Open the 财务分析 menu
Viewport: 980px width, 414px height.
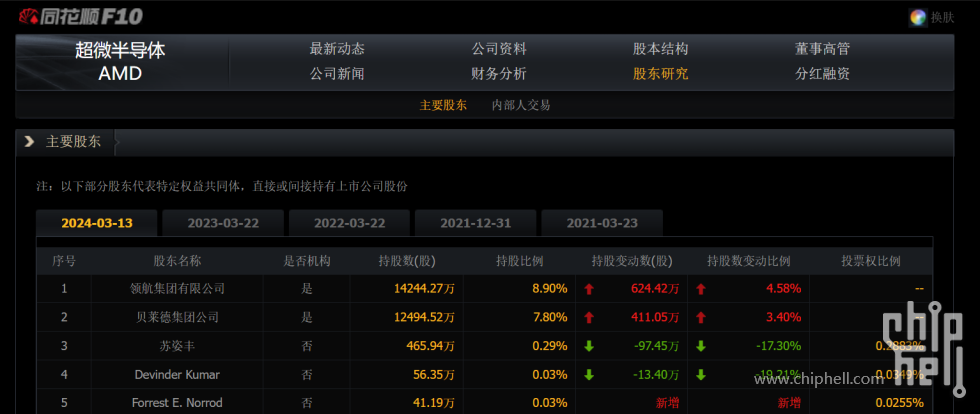(499, 74)
